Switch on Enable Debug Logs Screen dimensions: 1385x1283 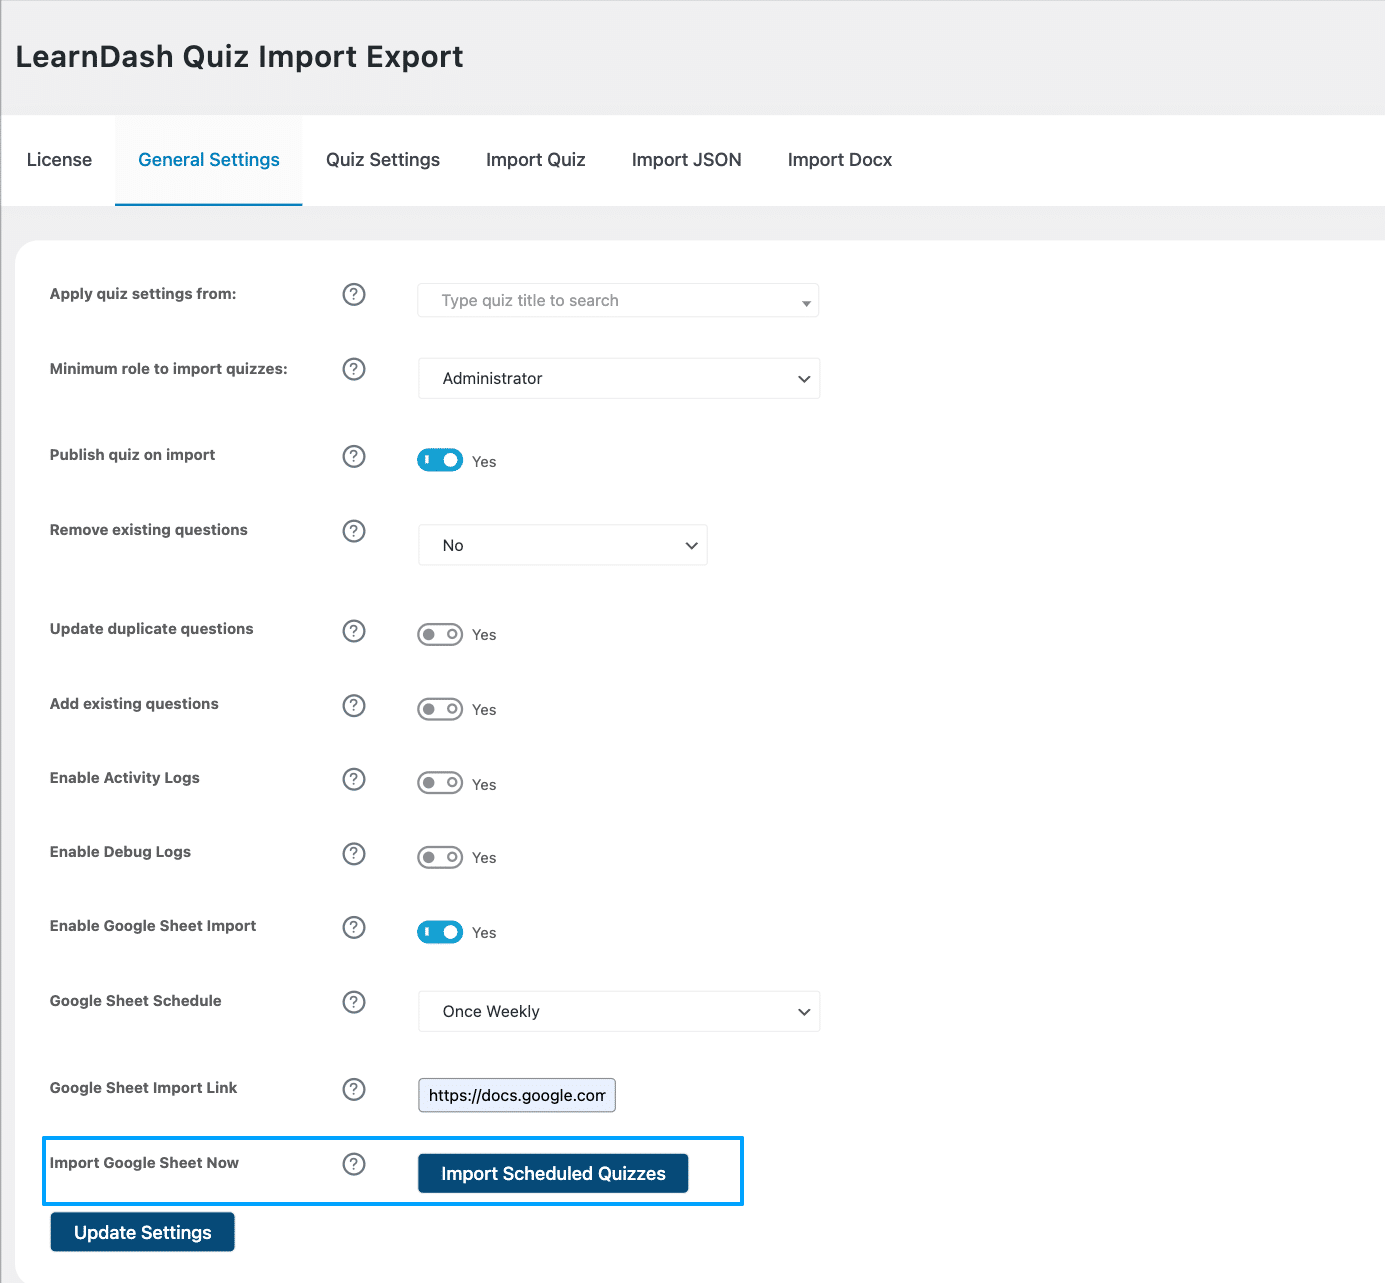pyautogui.click(x=440, y=857)
